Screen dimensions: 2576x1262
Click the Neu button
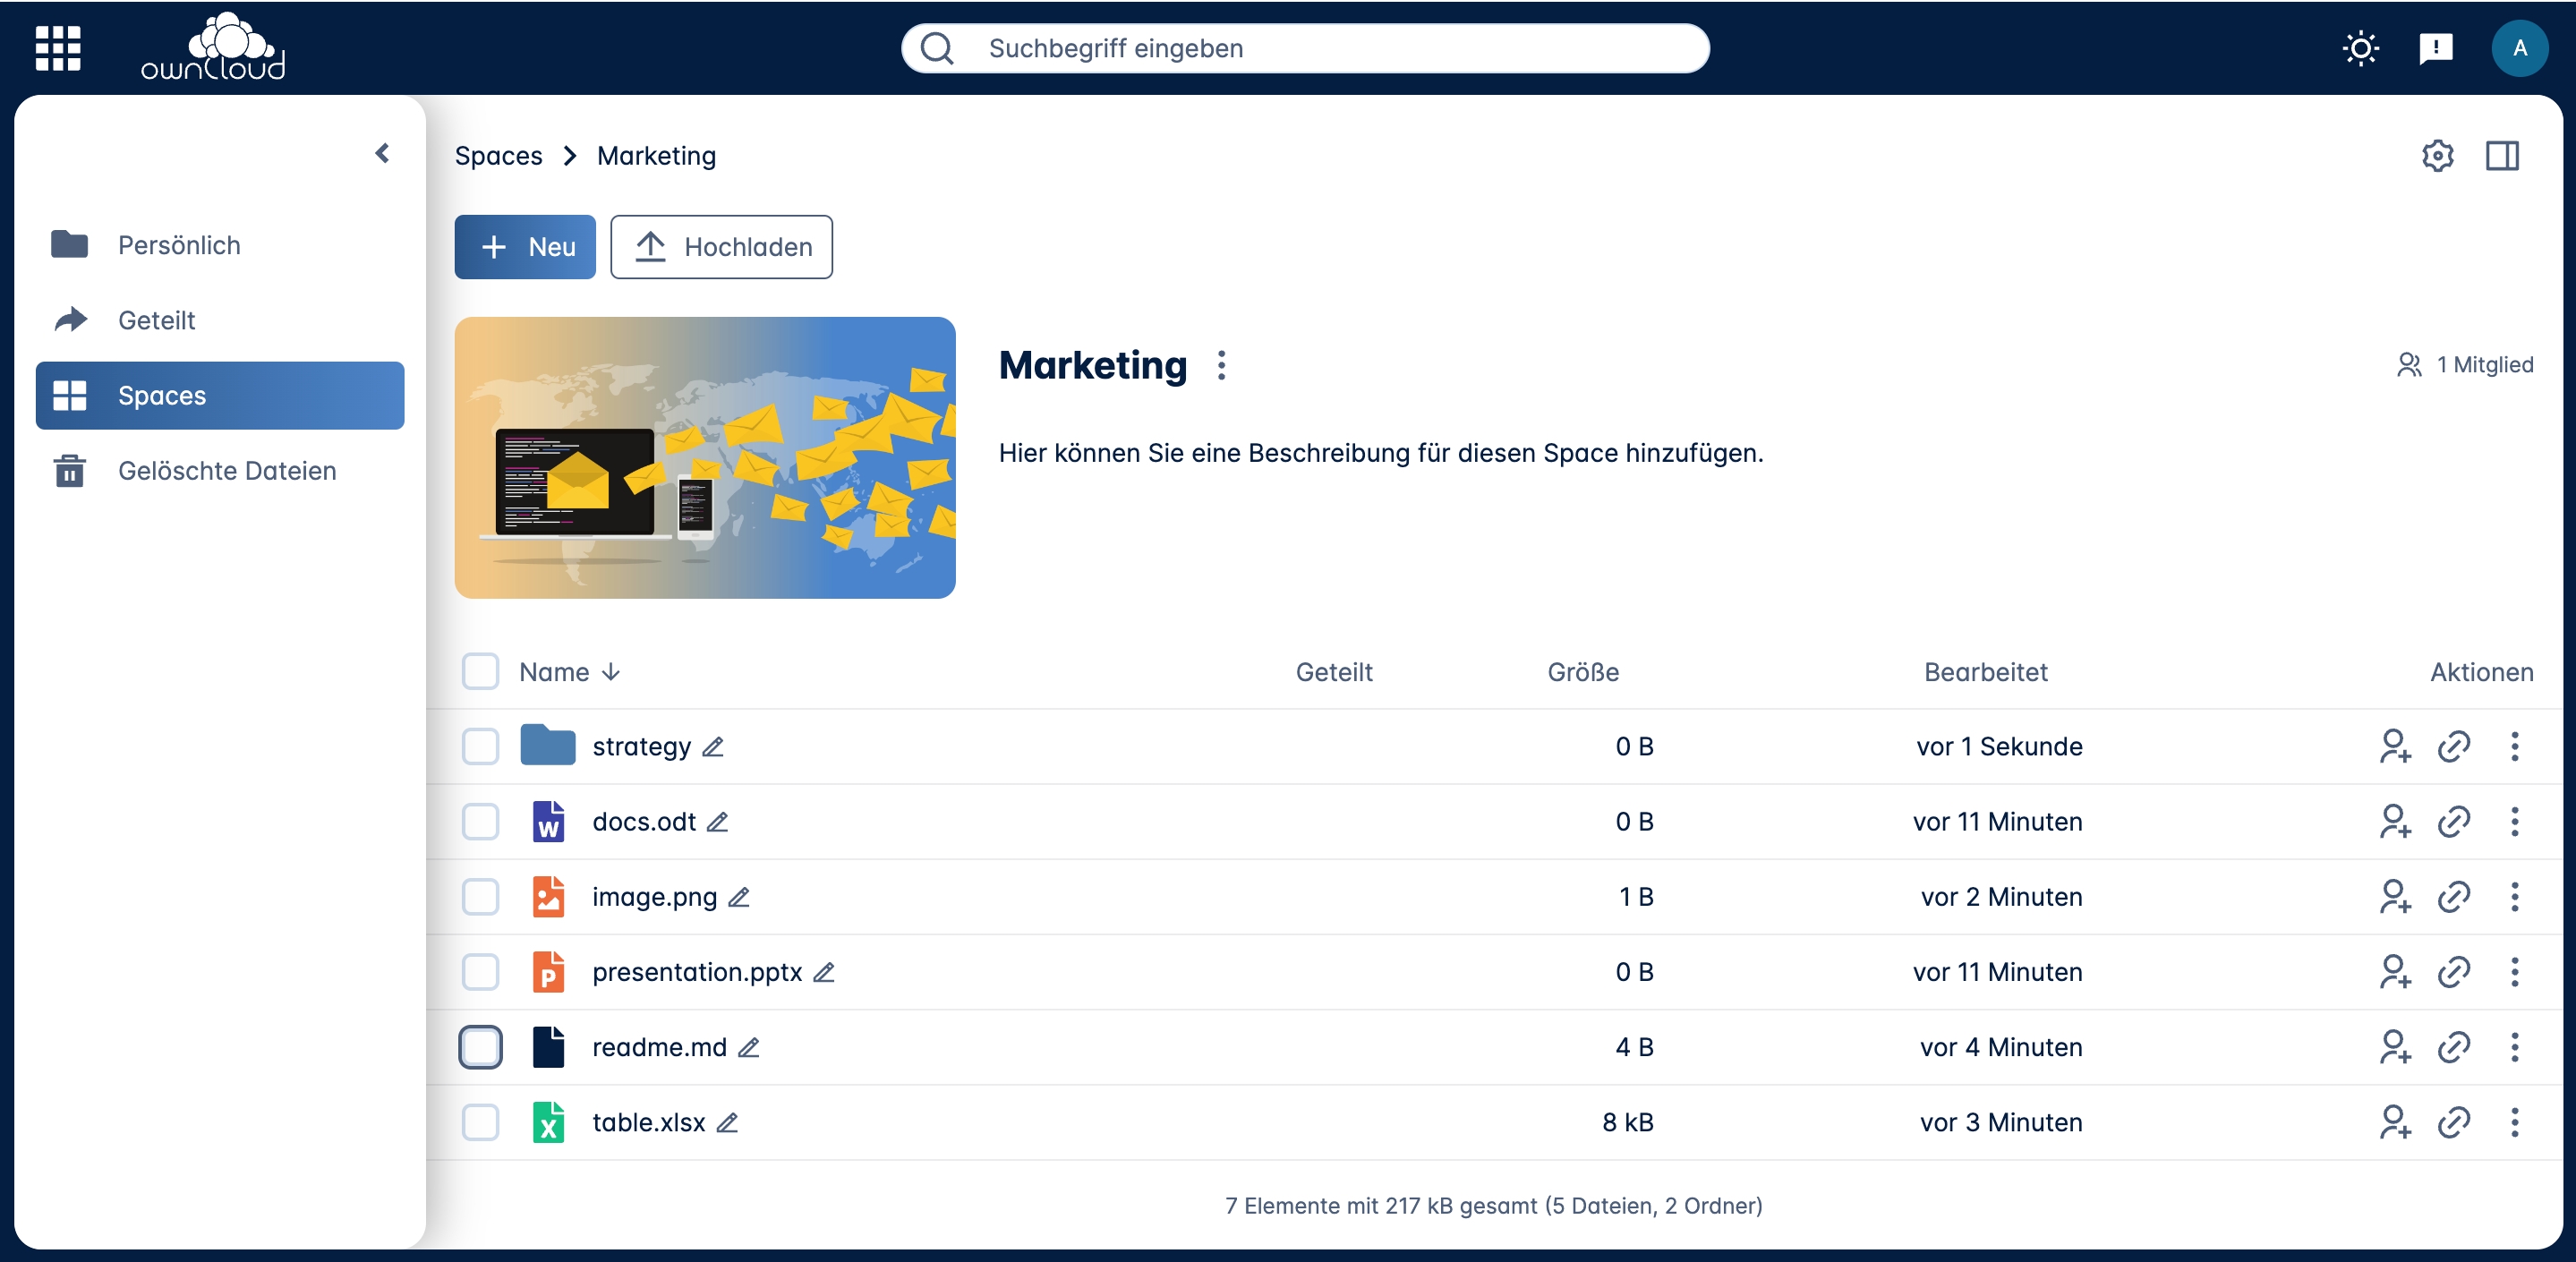524,247
